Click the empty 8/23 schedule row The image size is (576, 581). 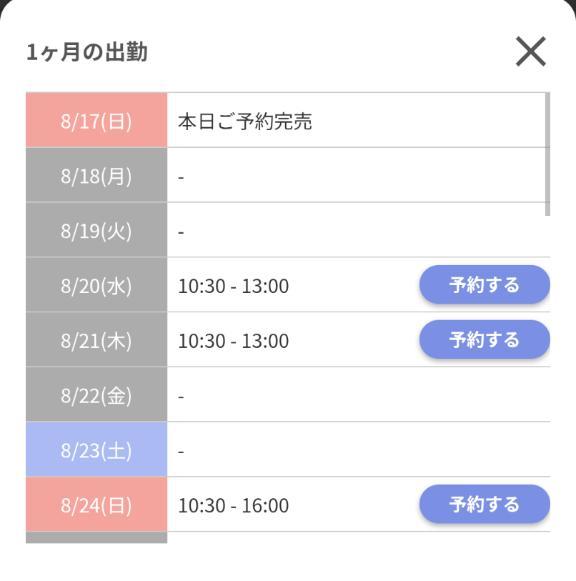359,449
